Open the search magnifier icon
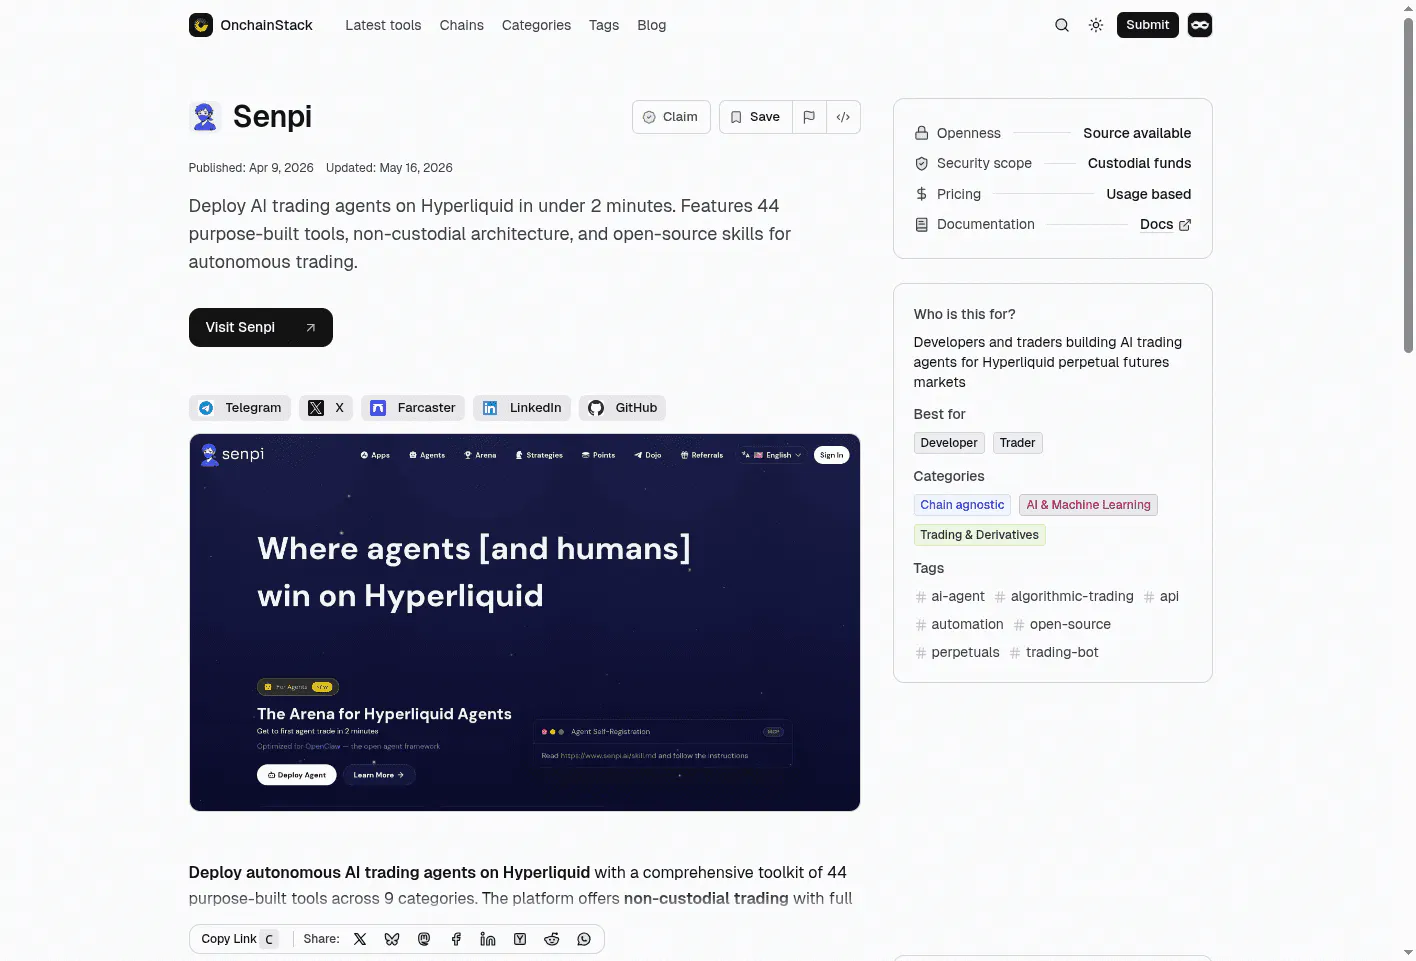 tap(1062, 25)
